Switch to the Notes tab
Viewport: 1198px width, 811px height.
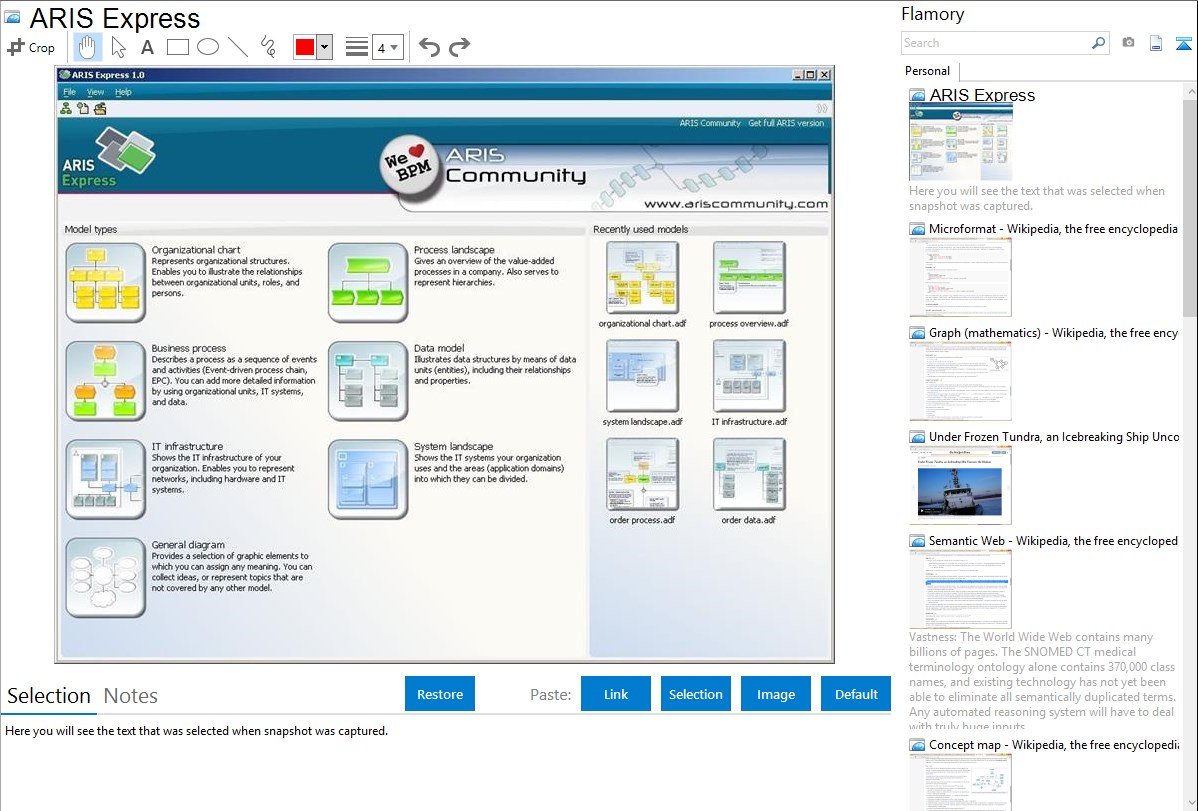click(x=131, y=696)
